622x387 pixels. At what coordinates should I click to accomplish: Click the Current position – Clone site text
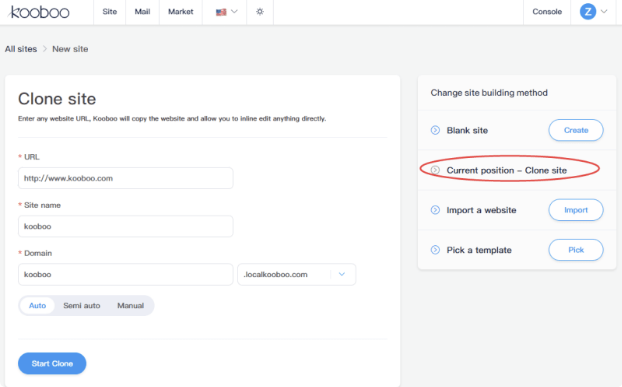pyautogui.click(x=507, y=171)
